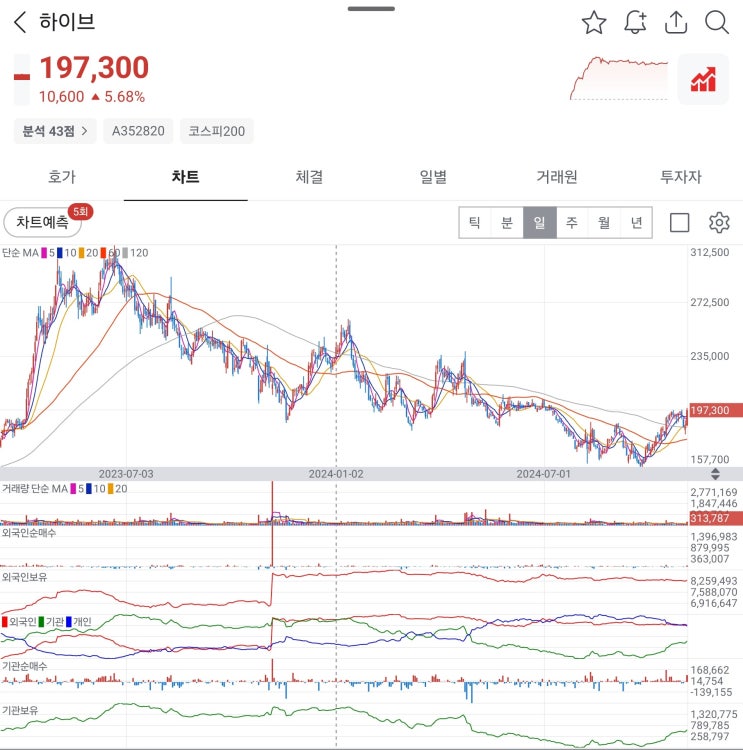Image resolution: width=743 pixels, height=750 pixels.
Task: Tap the intraday mini chart thumbnail
Action: [x=619, y=78]
